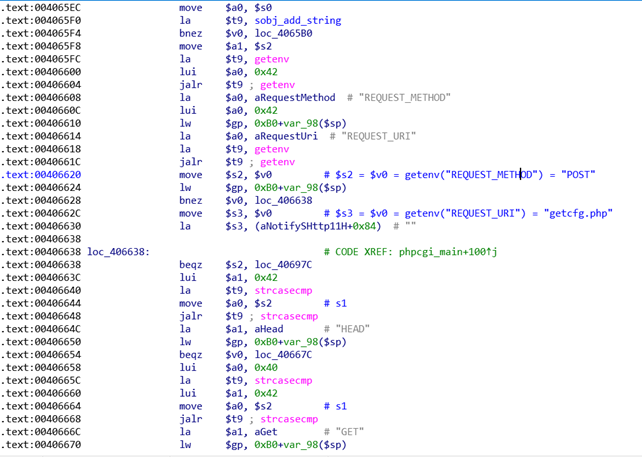Click the aRequestUri string reference
This screenshot has width=642, height=457.
point(286,136)
